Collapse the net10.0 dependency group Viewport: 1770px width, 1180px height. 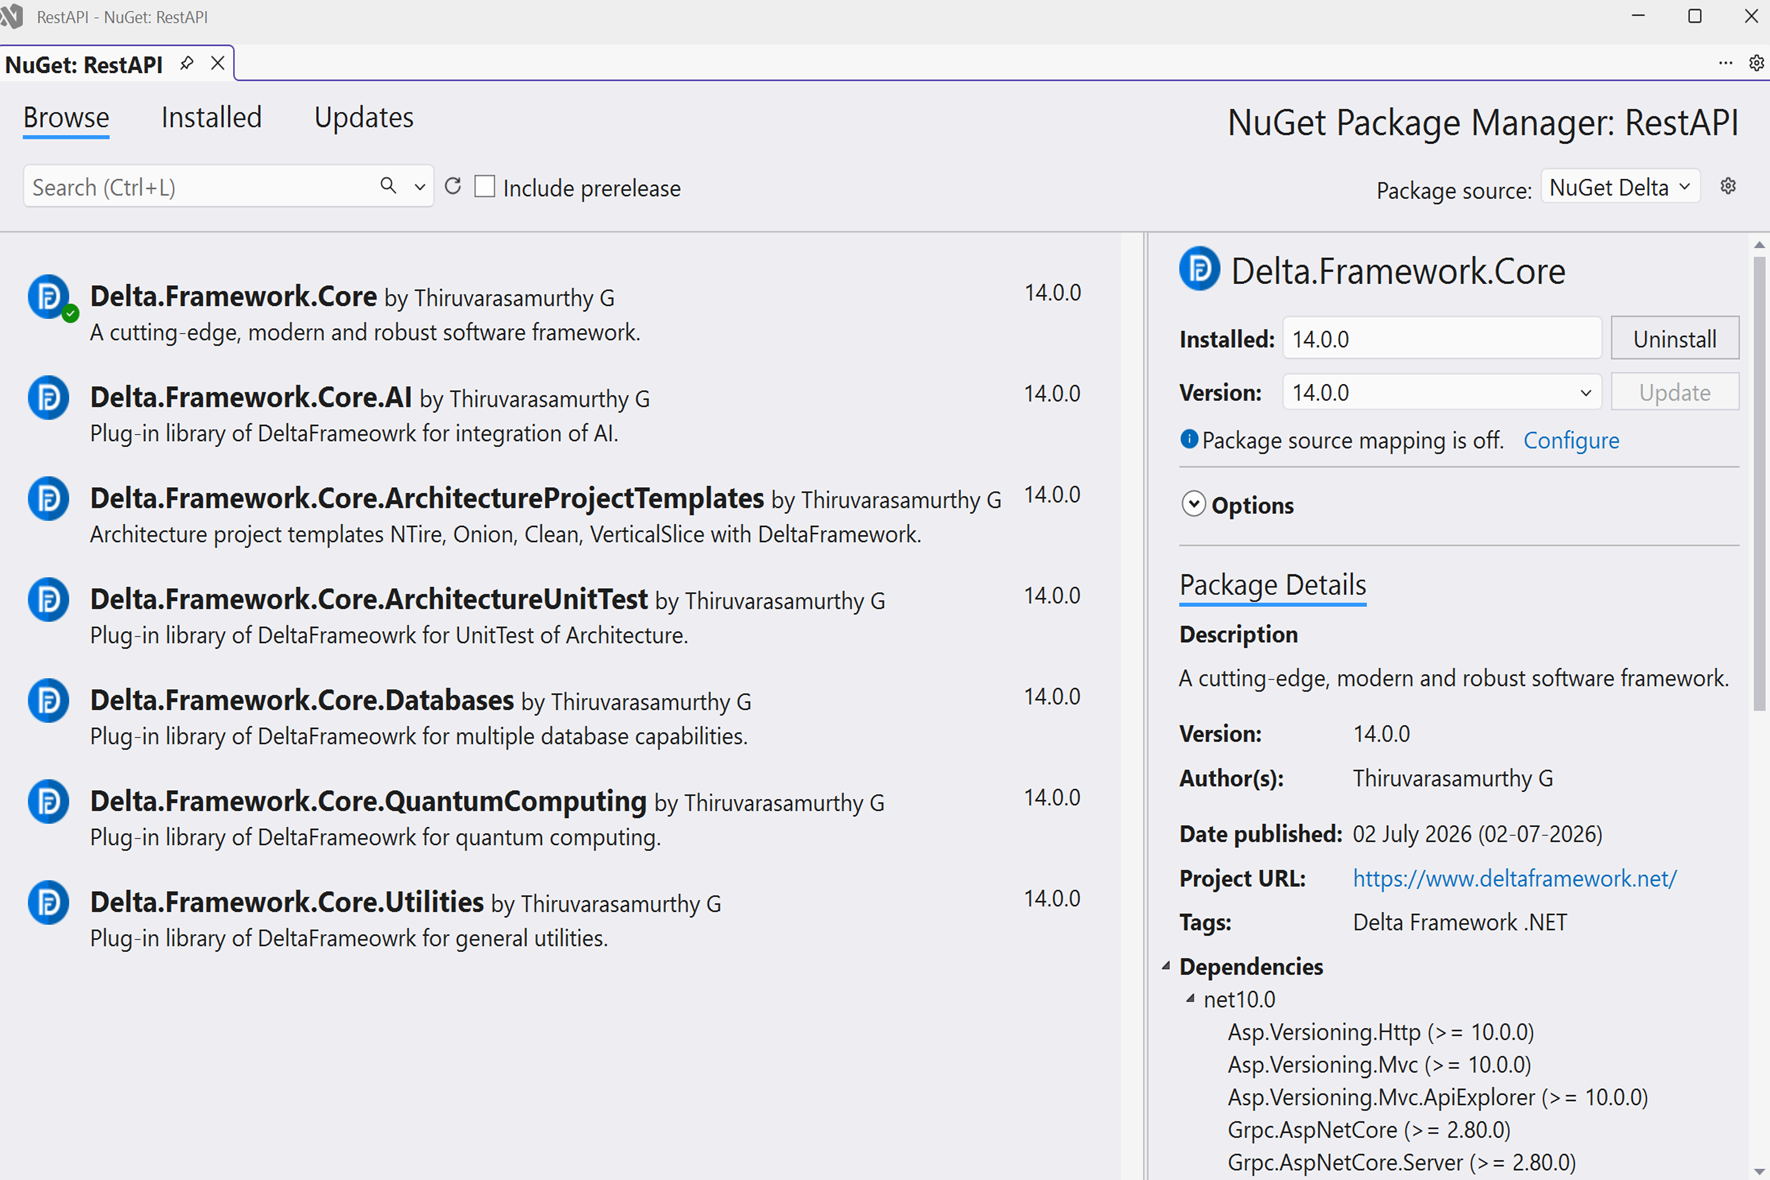coord(1190,998)
